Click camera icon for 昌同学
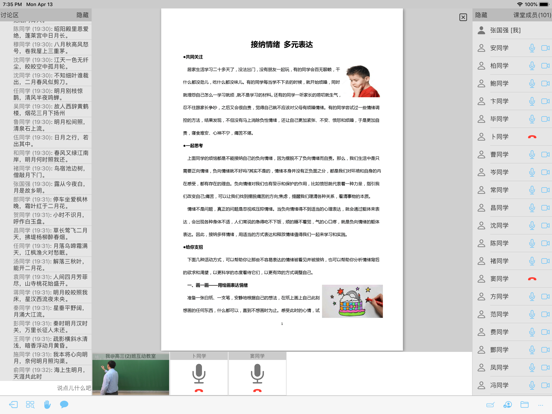552x414 pixels. pos(545,208)
